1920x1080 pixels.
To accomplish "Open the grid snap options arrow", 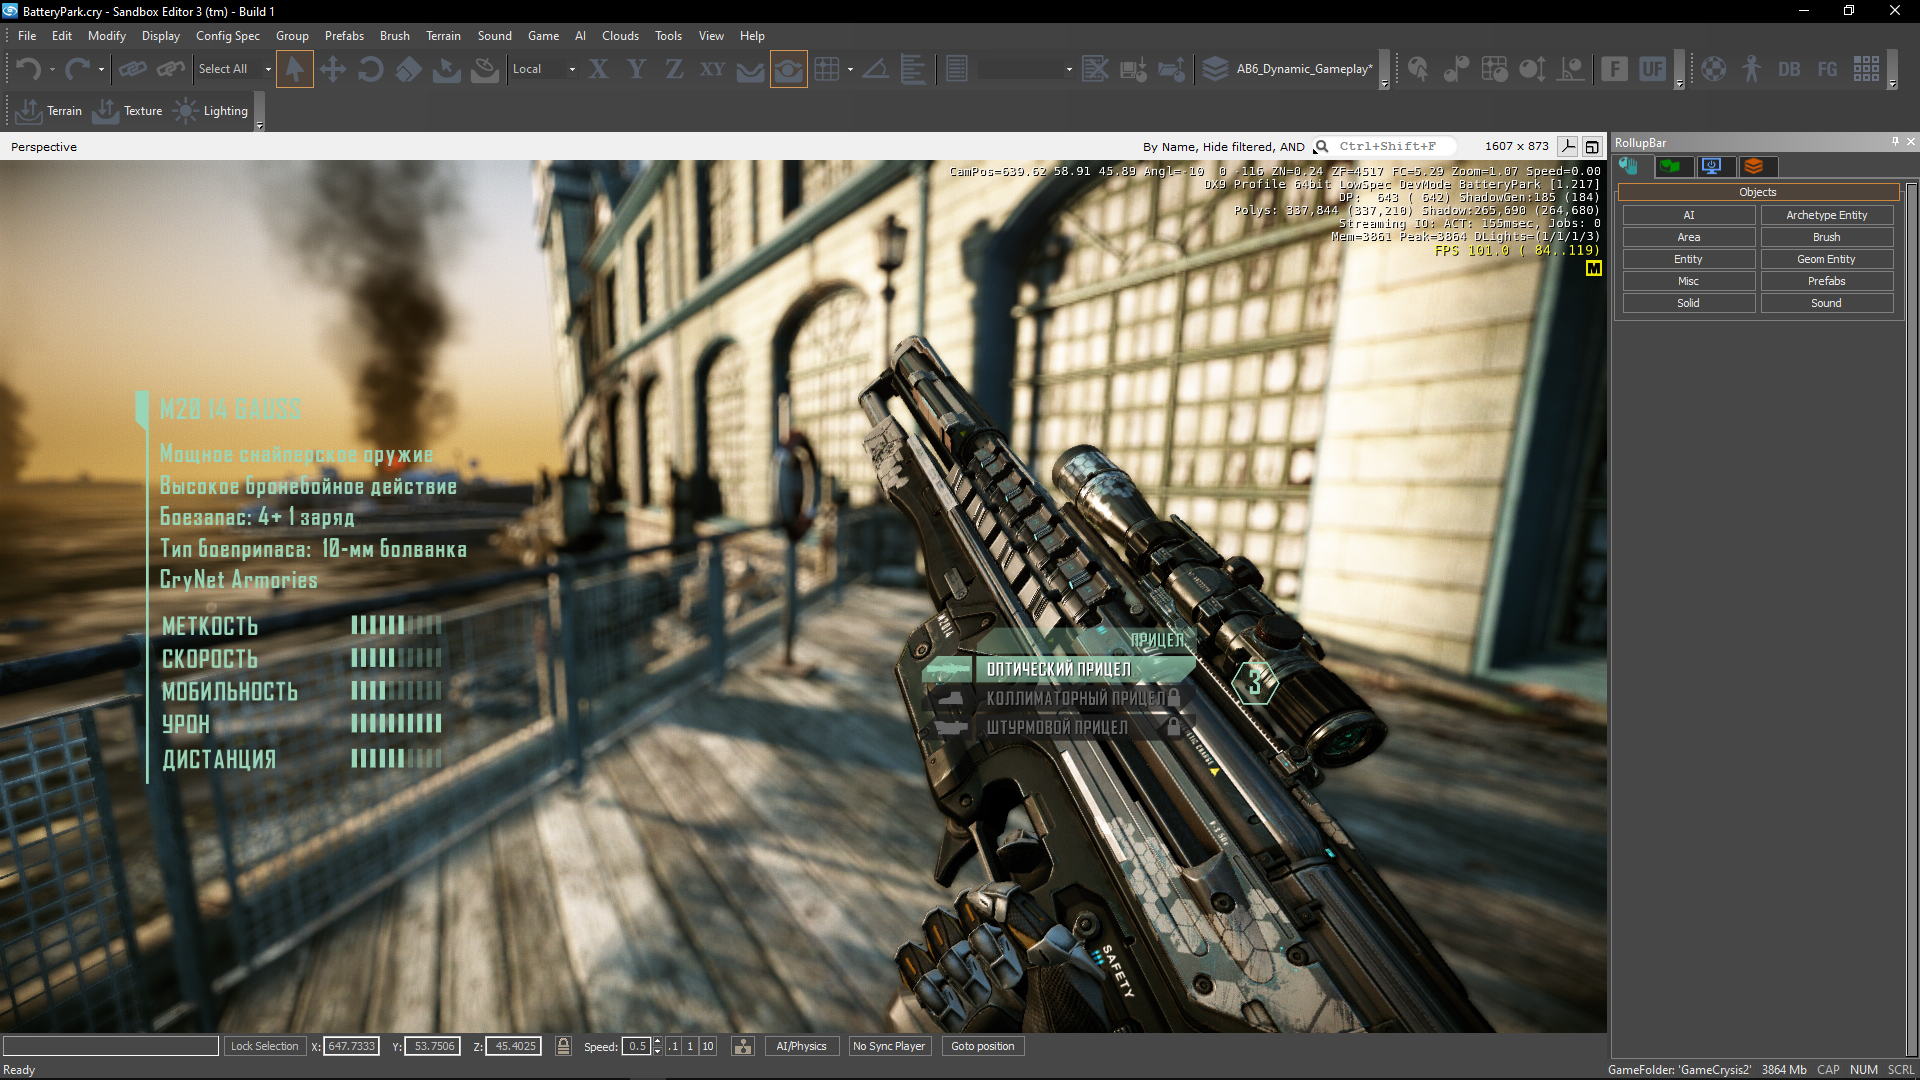I will tap(850, 69).
